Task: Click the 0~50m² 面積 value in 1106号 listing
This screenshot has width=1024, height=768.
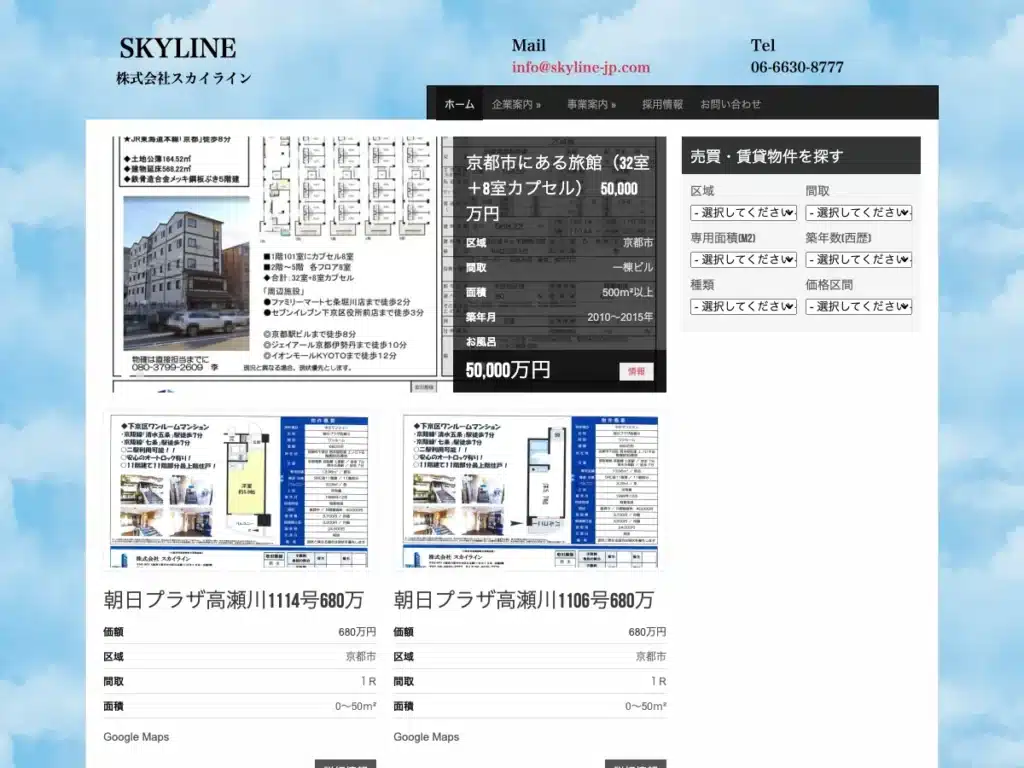Action: point(645,707)
